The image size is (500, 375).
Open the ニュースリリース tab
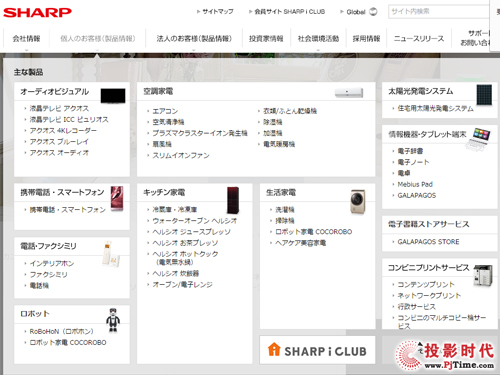tap(419, 39)
